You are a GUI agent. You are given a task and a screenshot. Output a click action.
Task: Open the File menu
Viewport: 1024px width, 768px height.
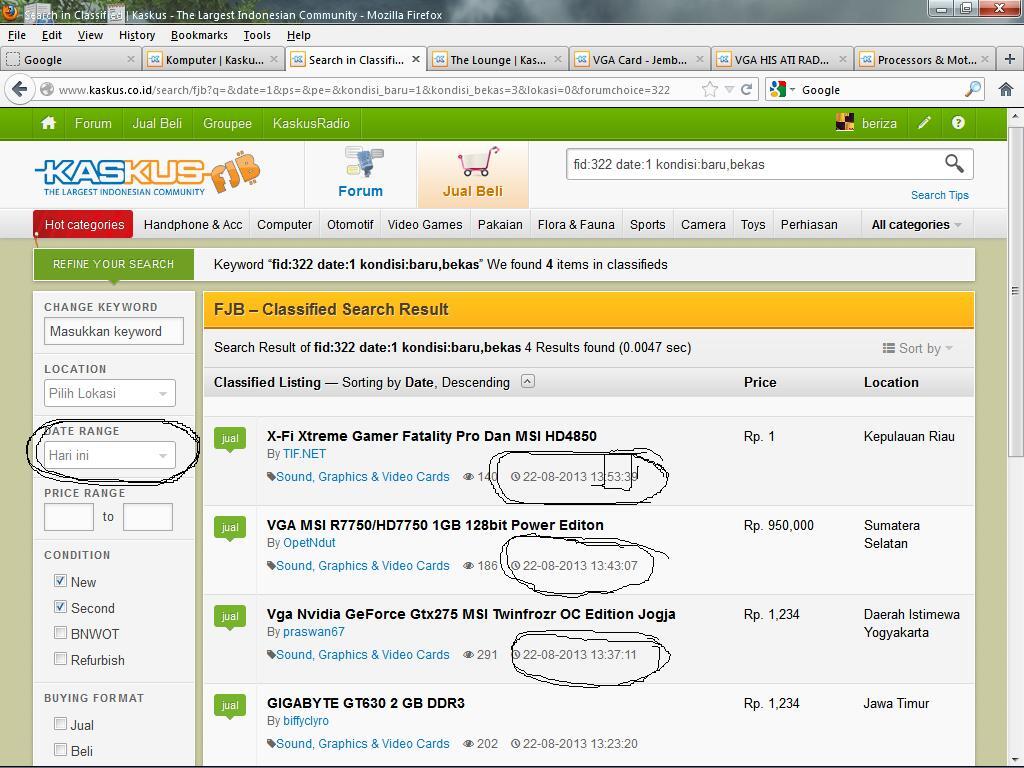point(17,35)
